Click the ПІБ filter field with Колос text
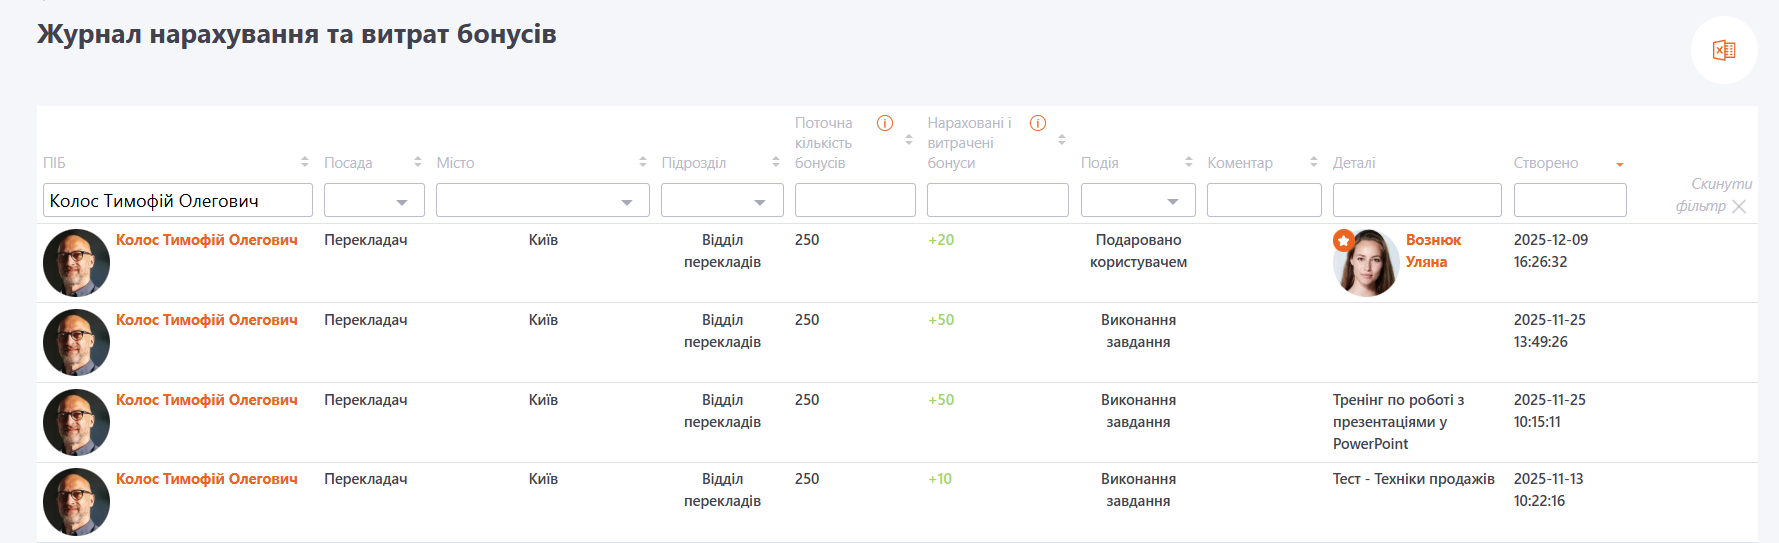Viewport: 1779px width, 543px height. click(x=177, y=201)
